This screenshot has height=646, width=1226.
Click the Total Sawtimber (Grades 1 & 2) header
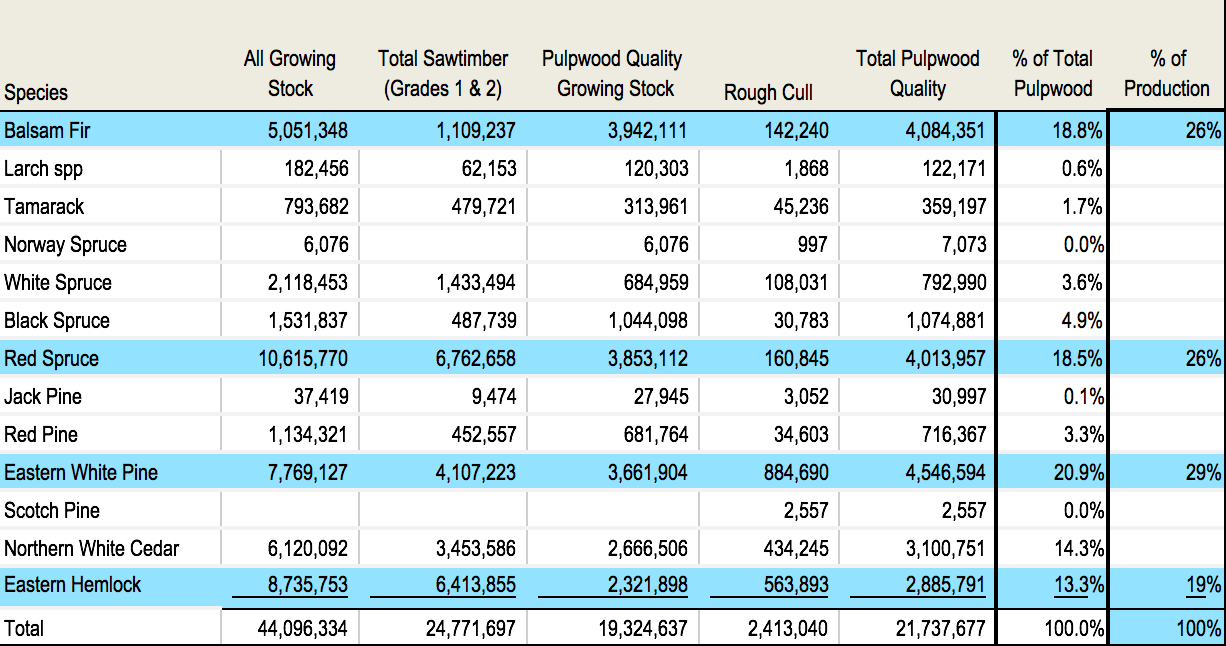(x=443, y=74)
